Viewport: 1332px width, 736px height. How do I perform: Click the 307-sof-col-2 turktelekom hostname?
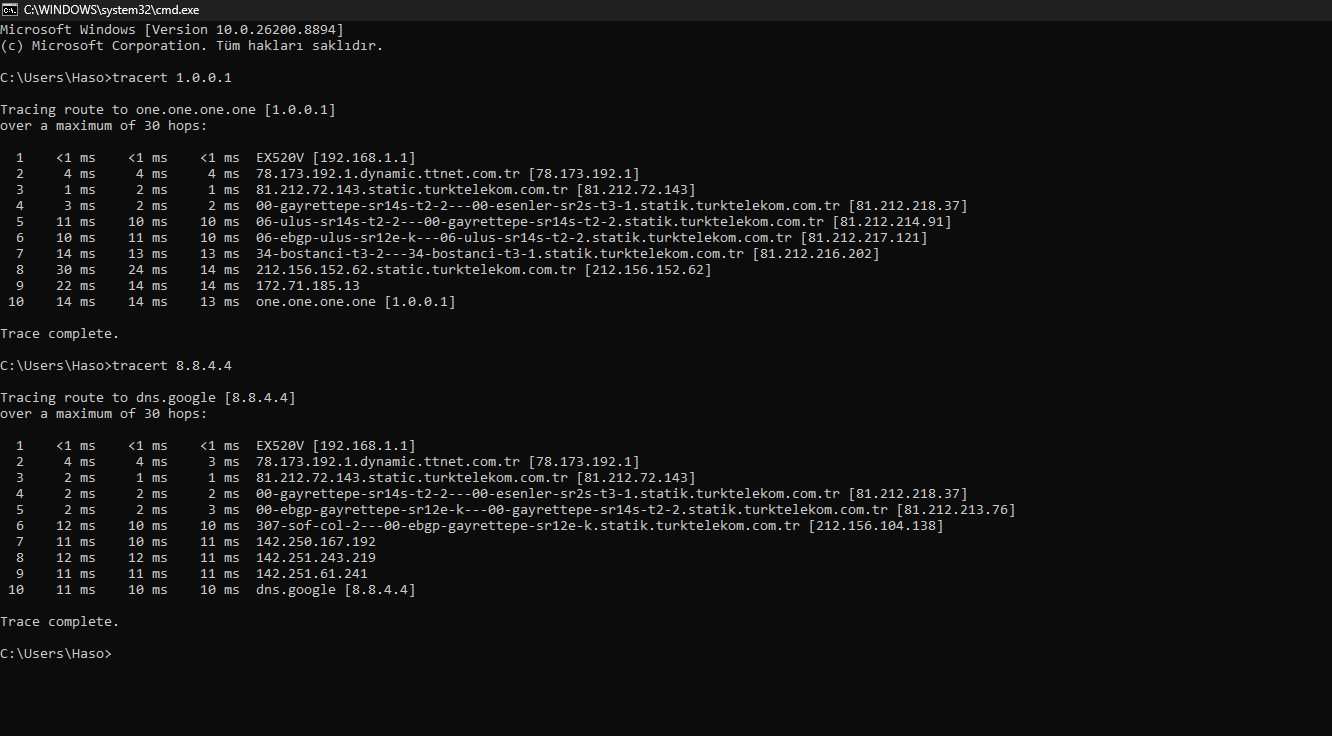tap(528, 526)
